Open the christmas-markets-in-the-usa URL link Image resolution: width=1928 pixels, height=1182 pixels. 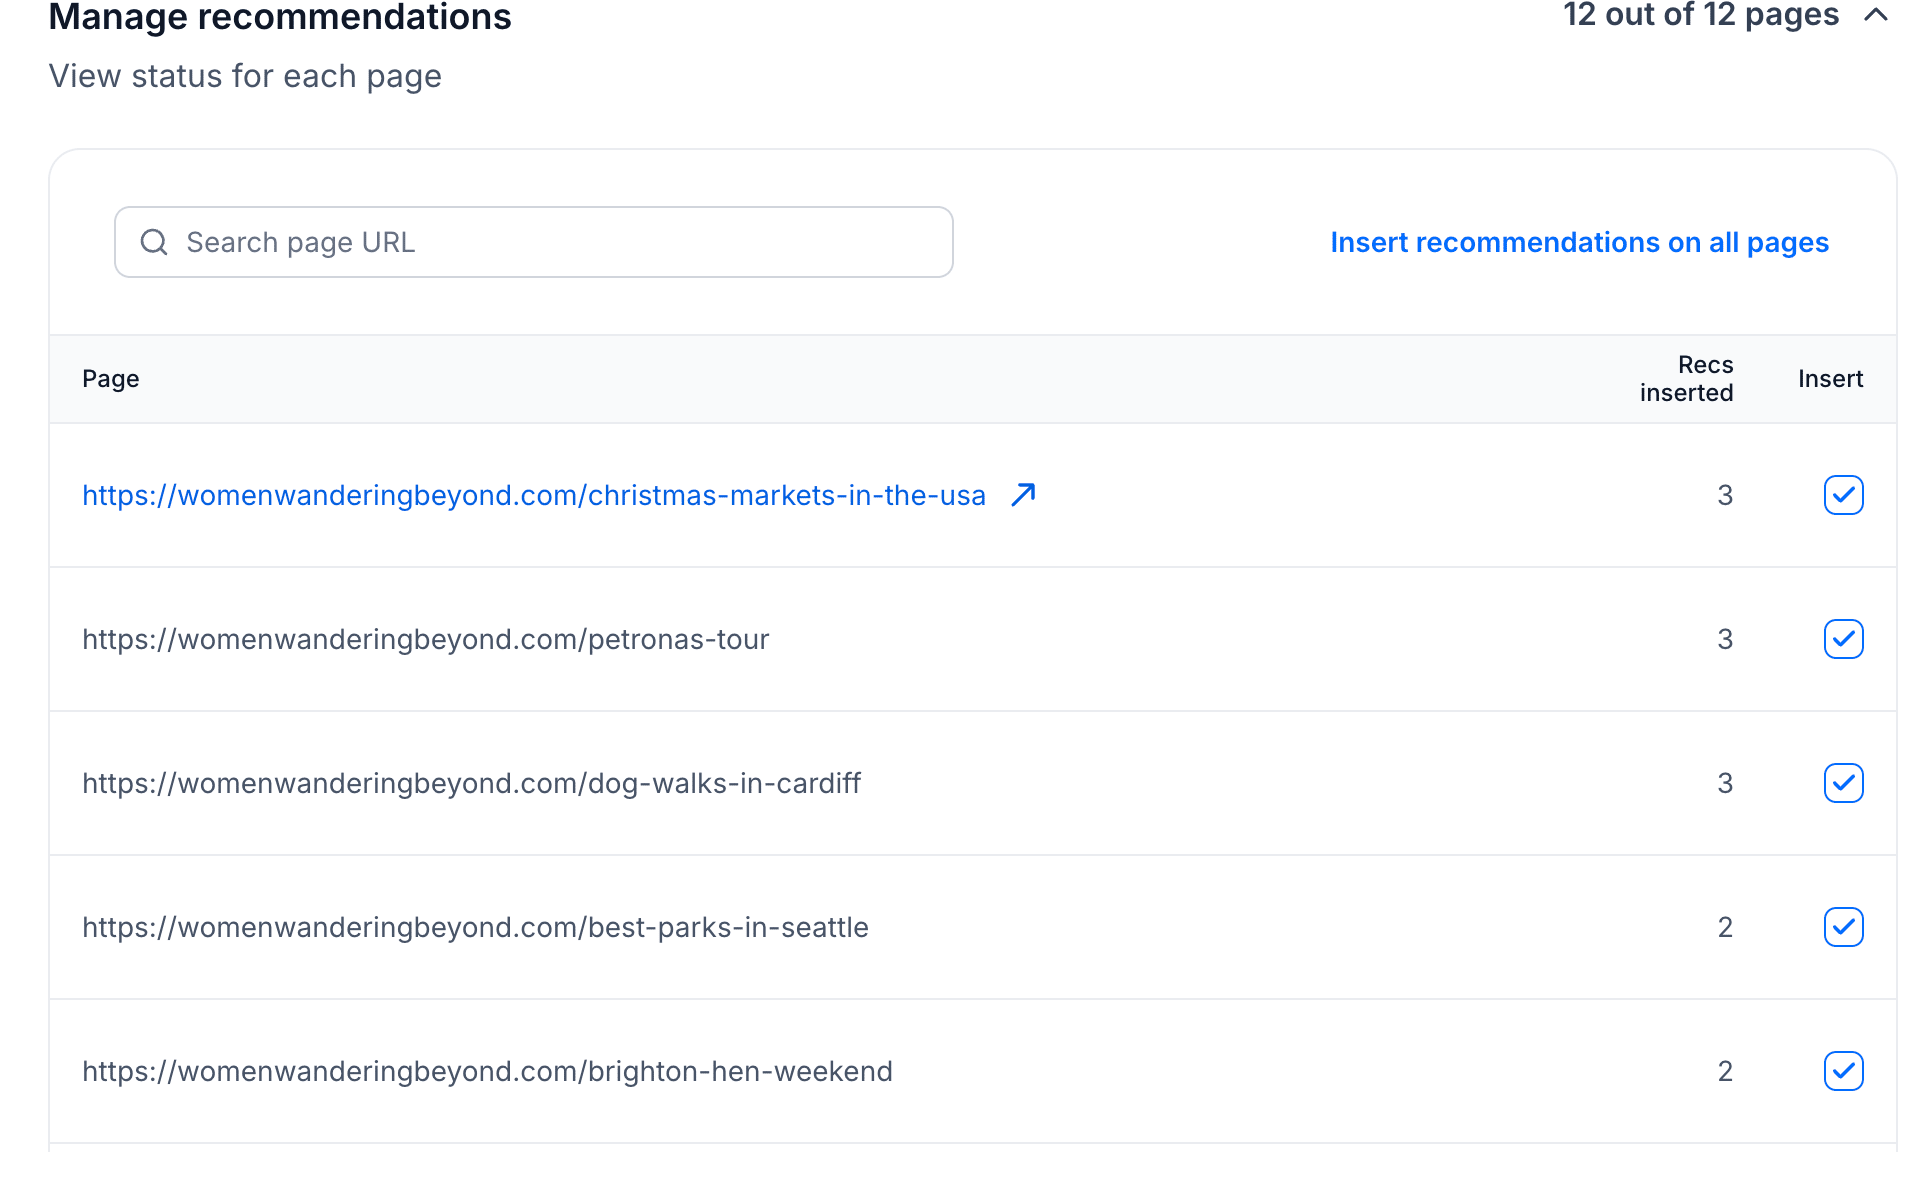[x=533, y=495]
